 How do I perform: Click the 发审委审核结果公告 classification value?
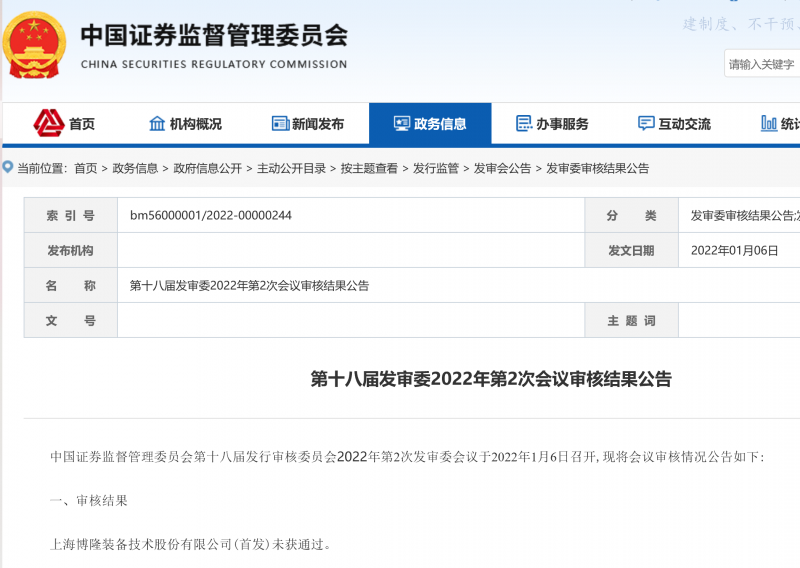tap(745, 216)
